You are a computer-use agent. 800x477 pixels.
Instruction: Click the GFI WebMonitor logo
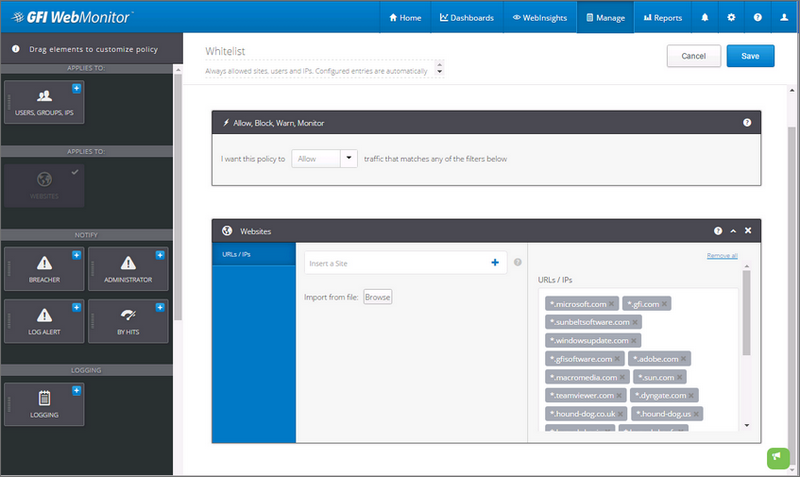[x=71, y=17]
